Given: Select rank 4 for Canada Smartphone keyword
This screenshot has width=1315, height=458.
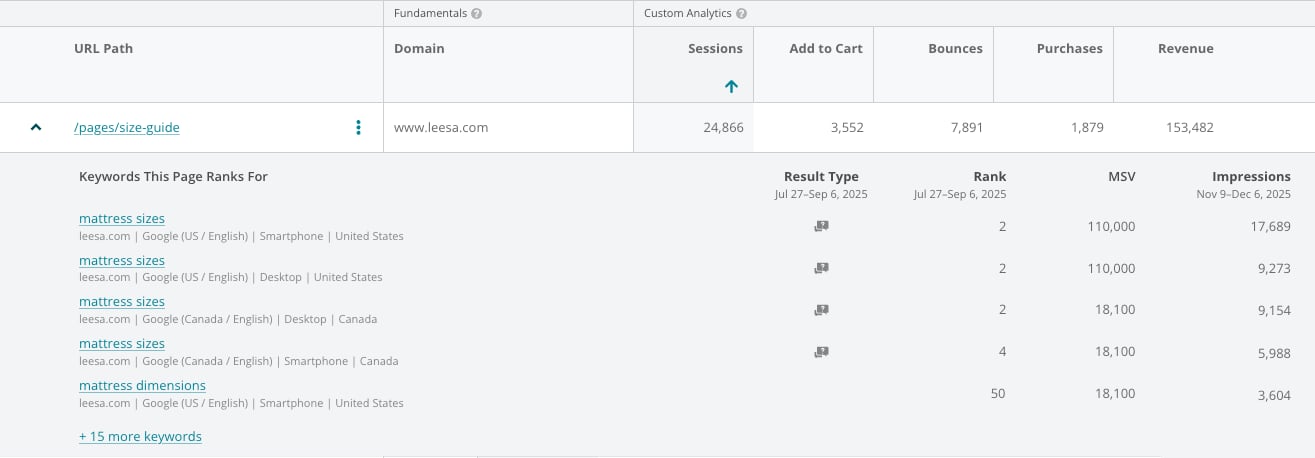Looking at the screenshot, I should coord(1002,352).
